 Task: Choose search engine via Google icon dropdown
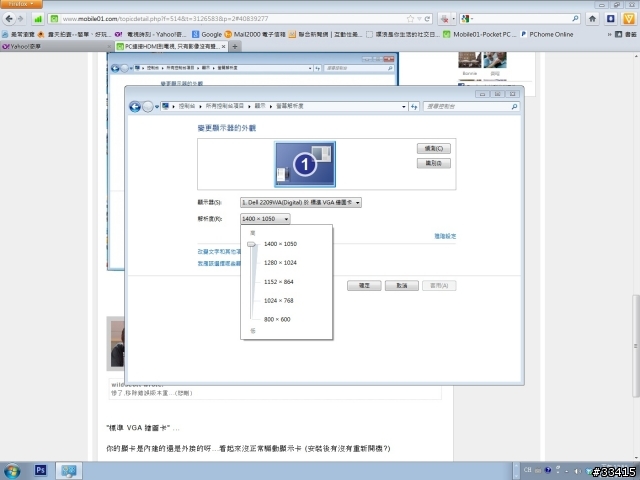pyautogui.click(x=466, y=19)
